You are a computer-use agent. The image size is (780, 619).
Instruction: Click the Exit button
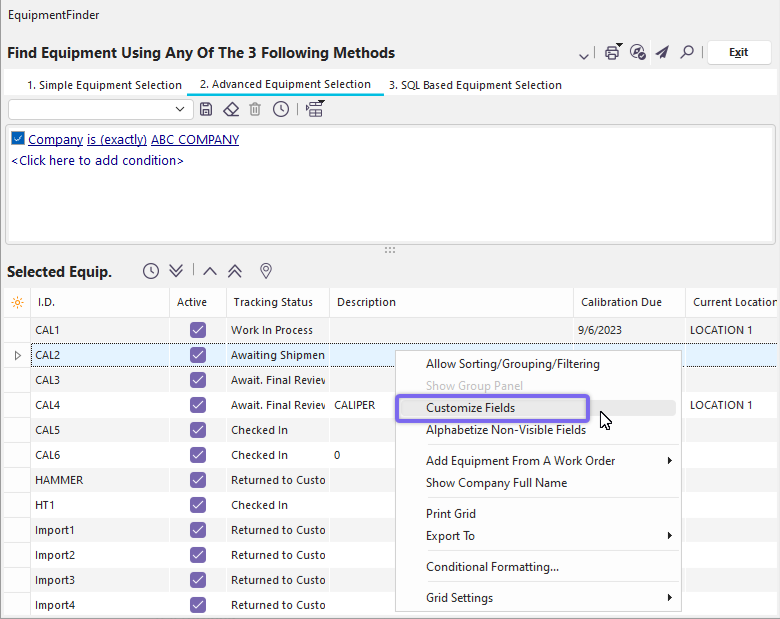[738, 53]
